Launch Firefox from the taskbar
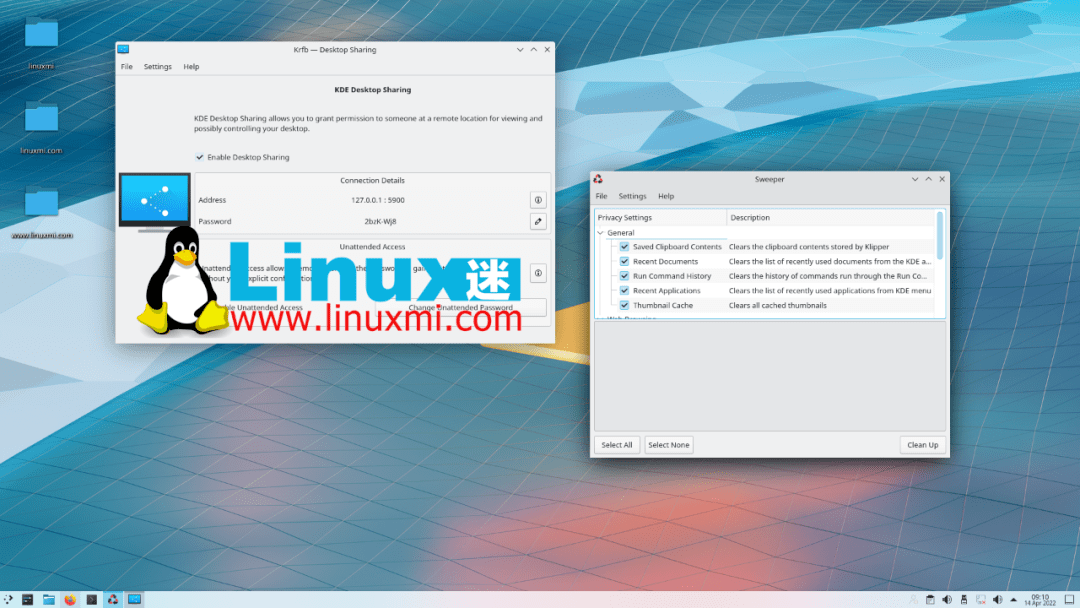 click(69, 600)
